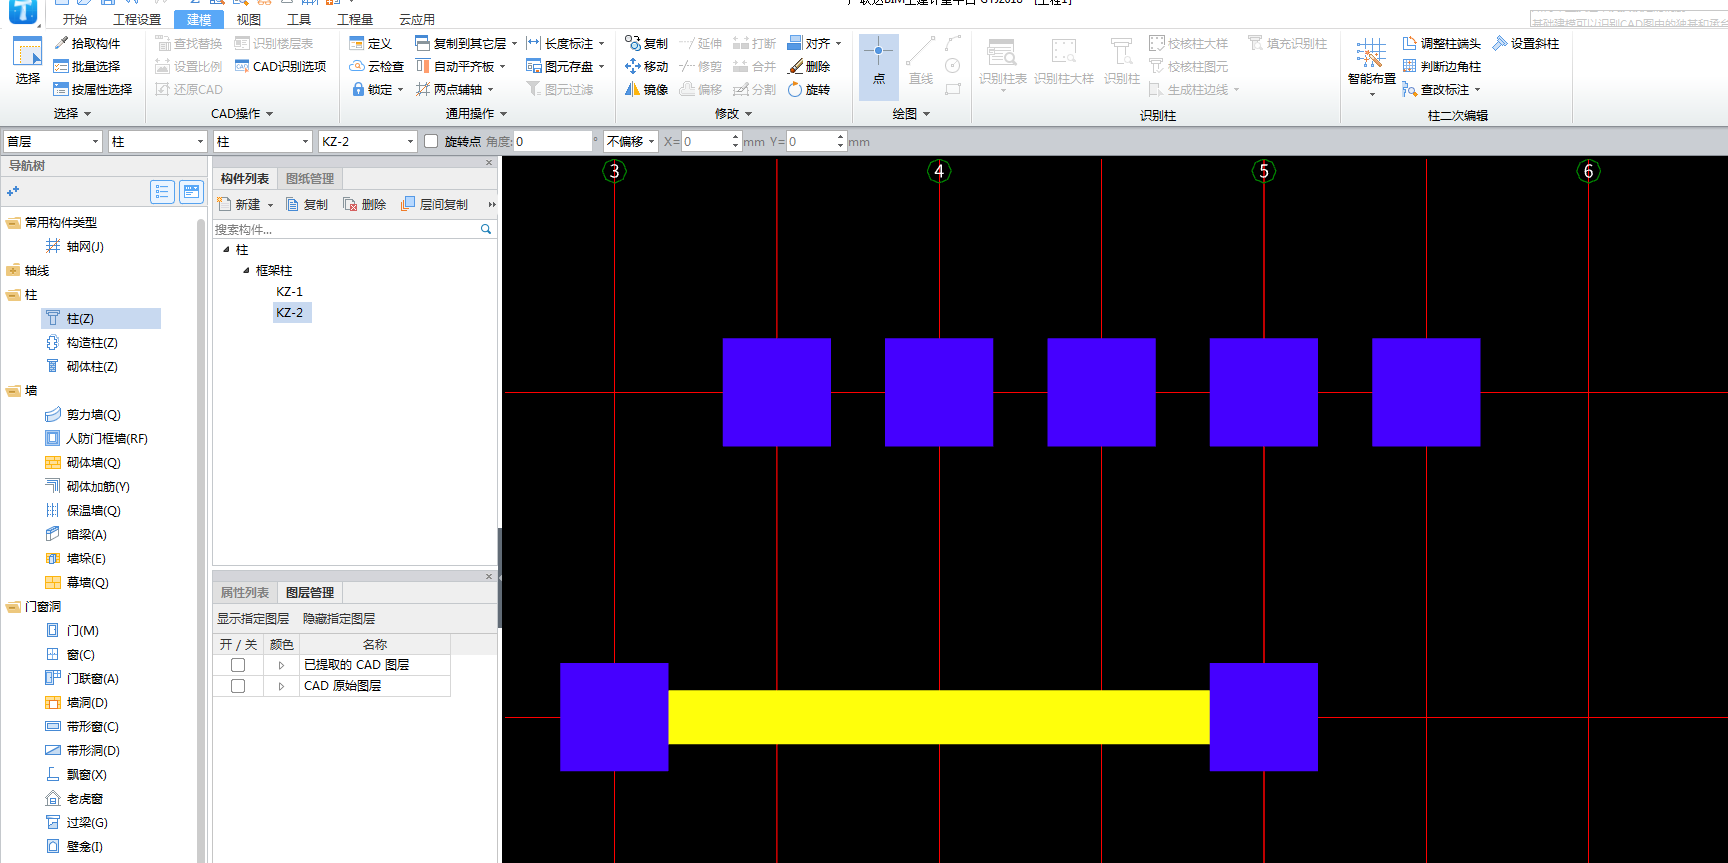The width and height of the screenshot is (1728, 863).
Task: Switch navigation tree to list view icon
Action: [x=162, y=191]
